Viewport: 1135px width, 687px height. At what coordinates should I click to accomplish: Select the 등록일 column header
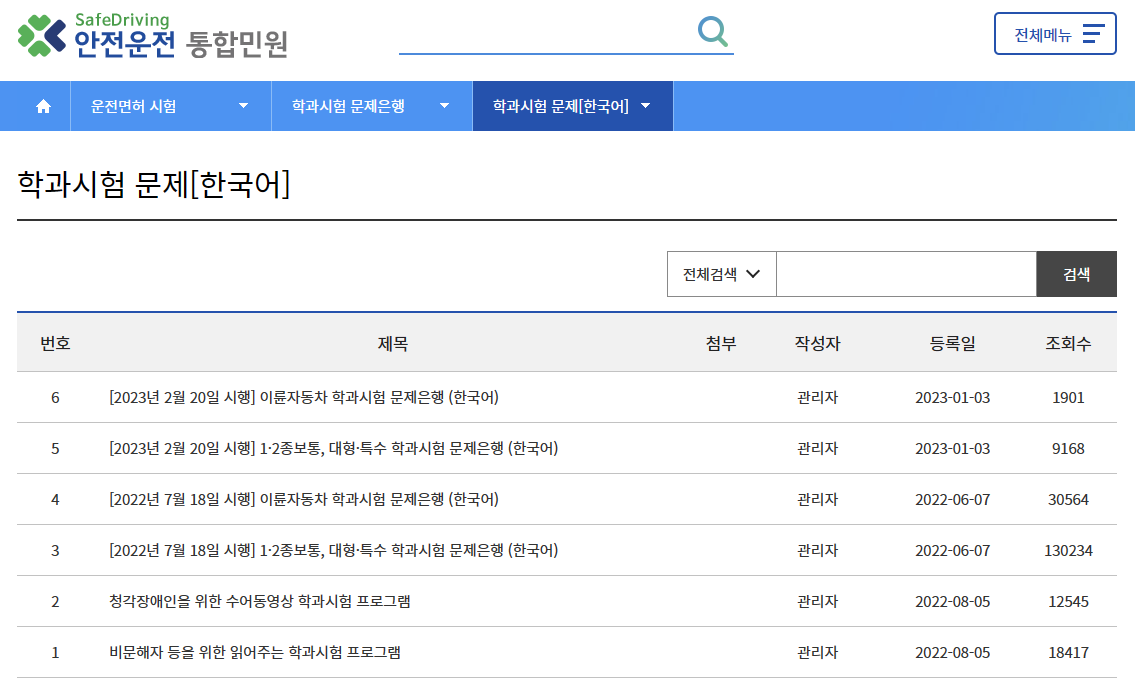953,344
